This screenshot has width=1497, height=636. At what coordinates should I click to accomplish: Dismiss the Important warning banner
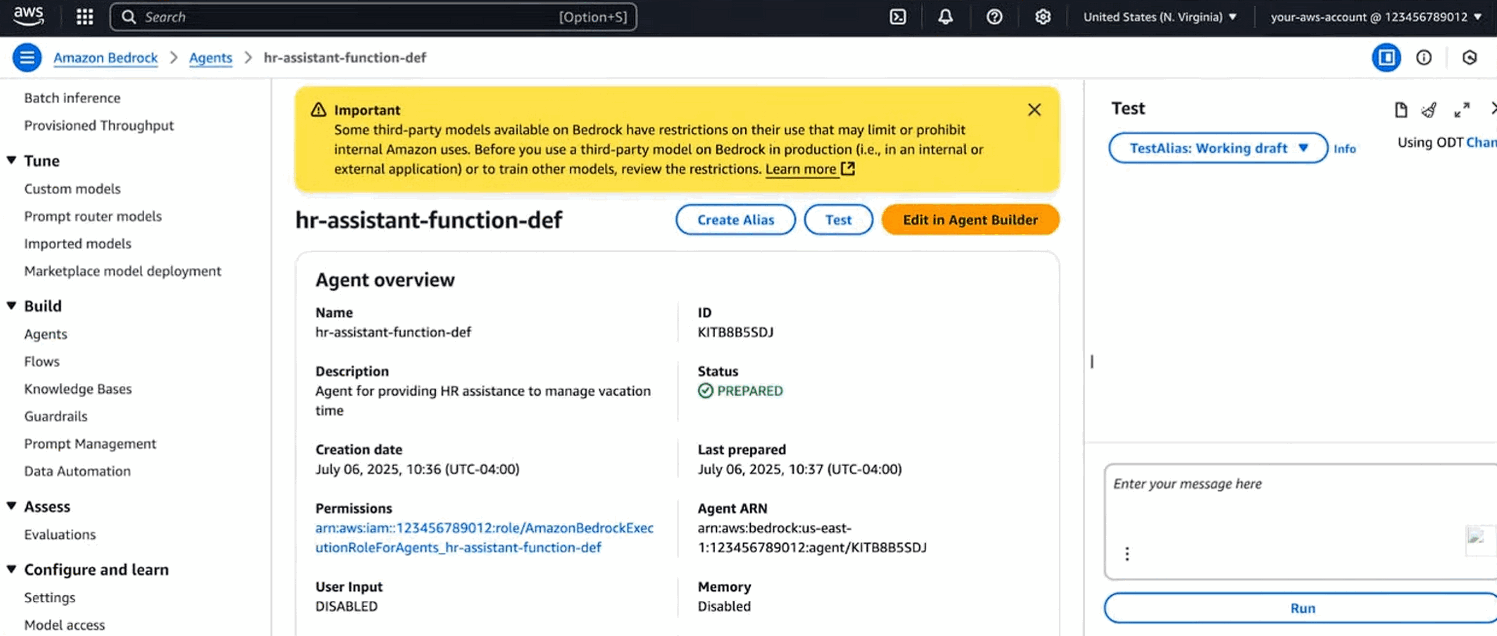(1035, 110)
